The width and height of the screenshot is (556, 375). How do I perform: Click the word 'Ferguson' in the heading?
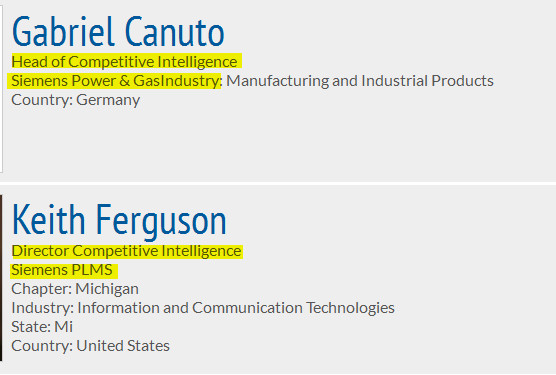click(x=161, y=220)
